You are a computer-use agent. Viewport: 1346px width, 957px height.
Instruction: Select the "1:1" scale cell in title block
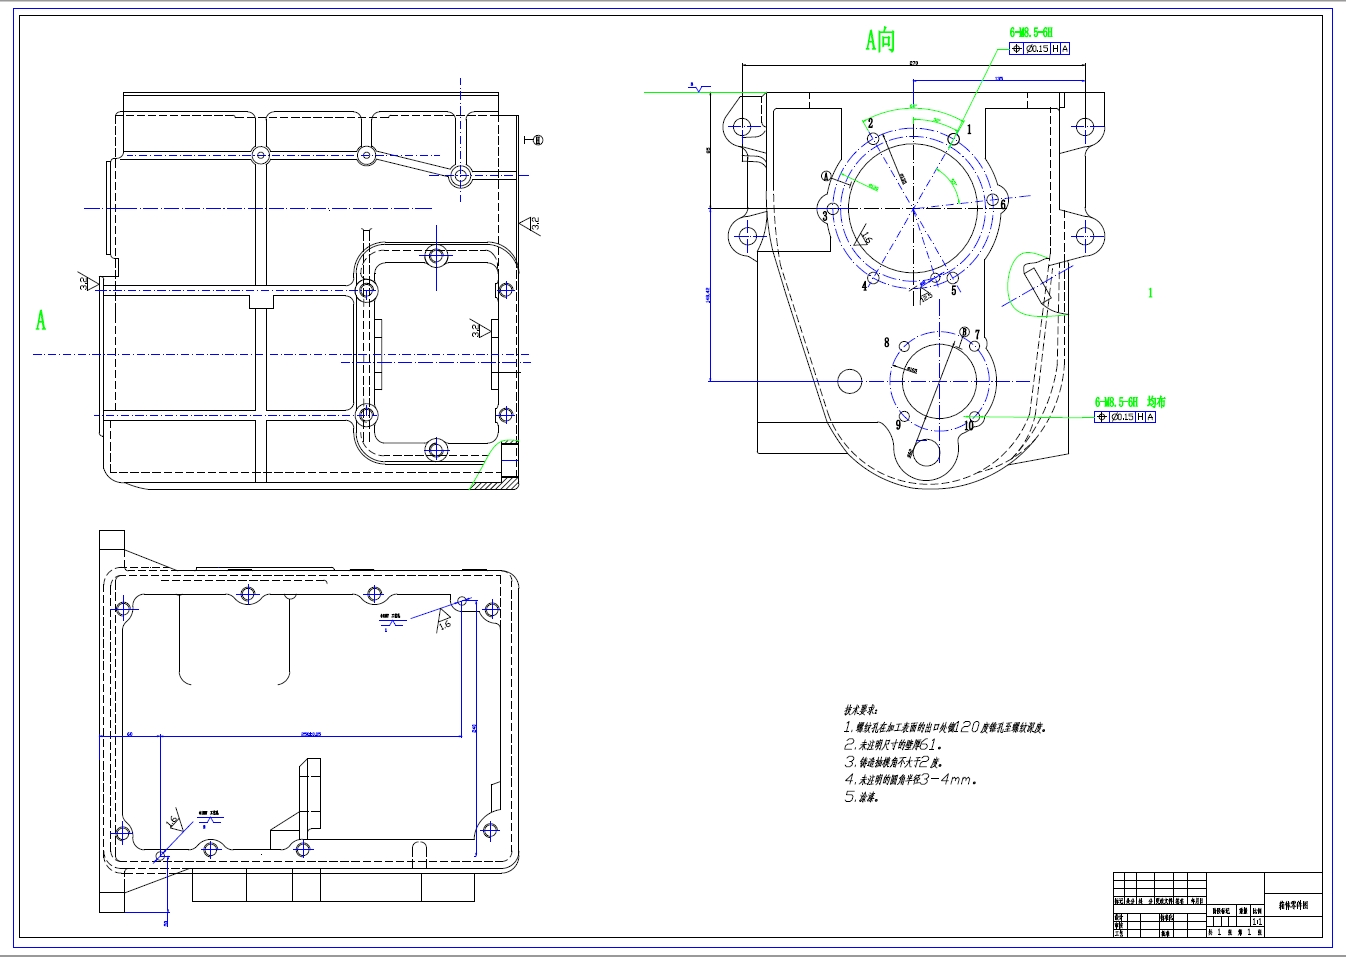pyautogui.click(x=1257, y=922)
